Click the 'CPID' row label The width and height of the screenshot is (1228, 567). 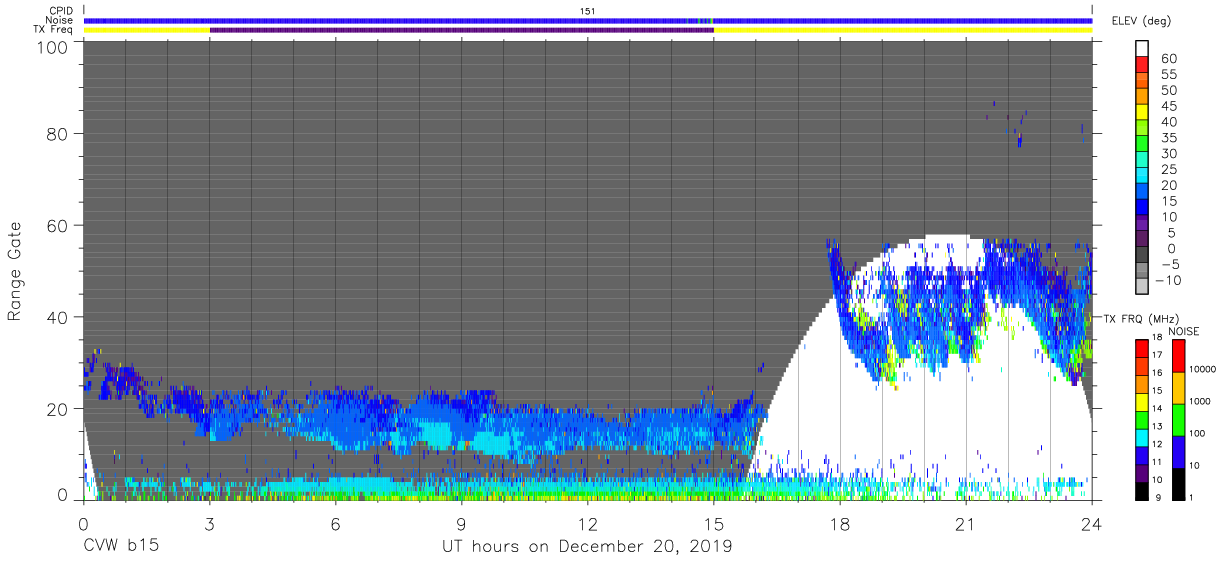click(x=61, y=11)
